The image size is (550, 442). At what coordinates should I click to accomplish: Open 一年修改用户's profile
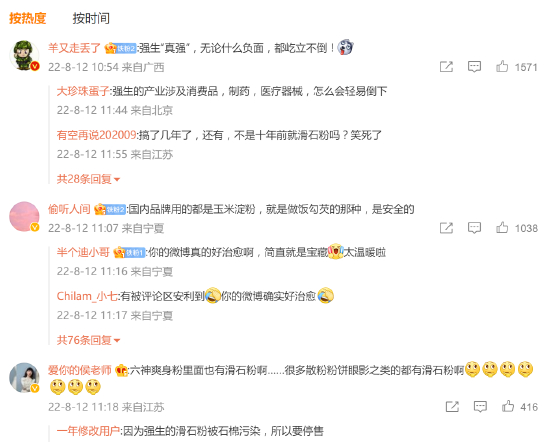(x=88, y=431)
